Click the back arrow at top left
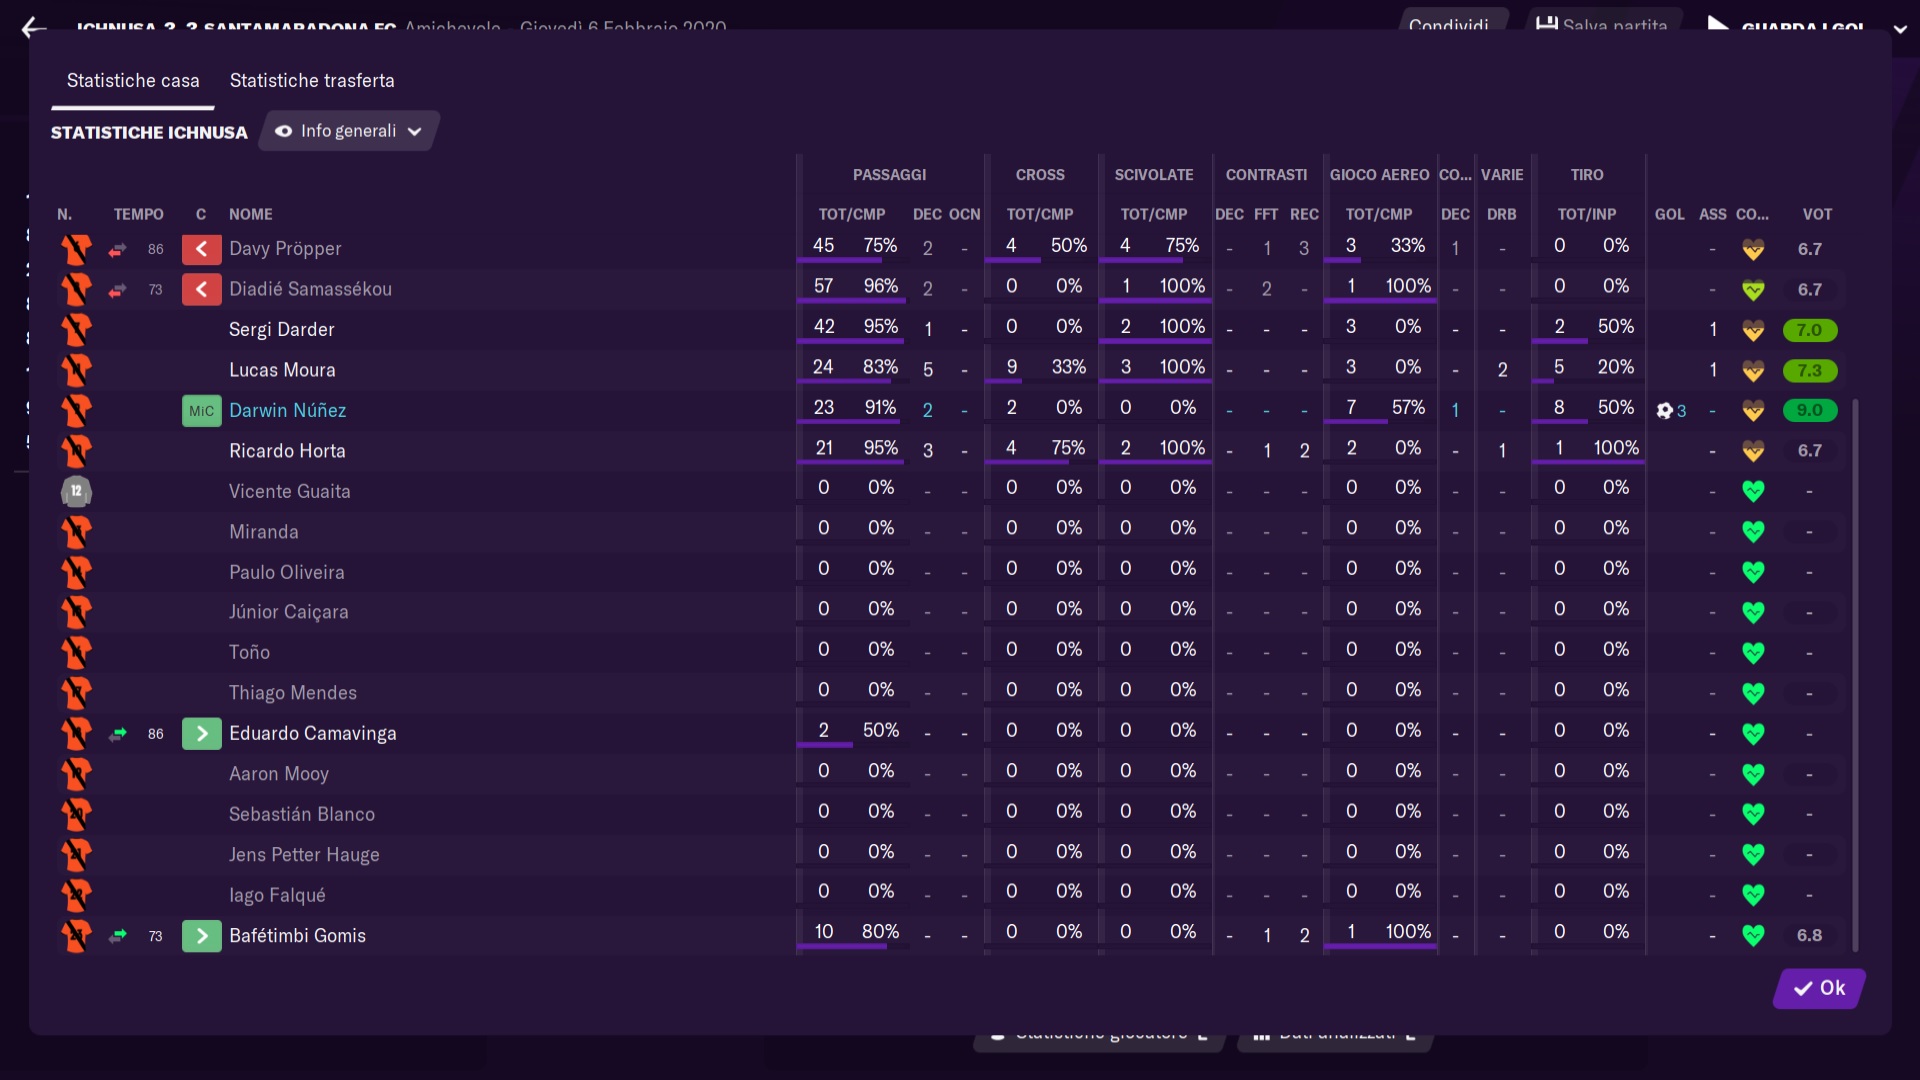This screenshot has height=1080, width=1920. coord(34,28)
